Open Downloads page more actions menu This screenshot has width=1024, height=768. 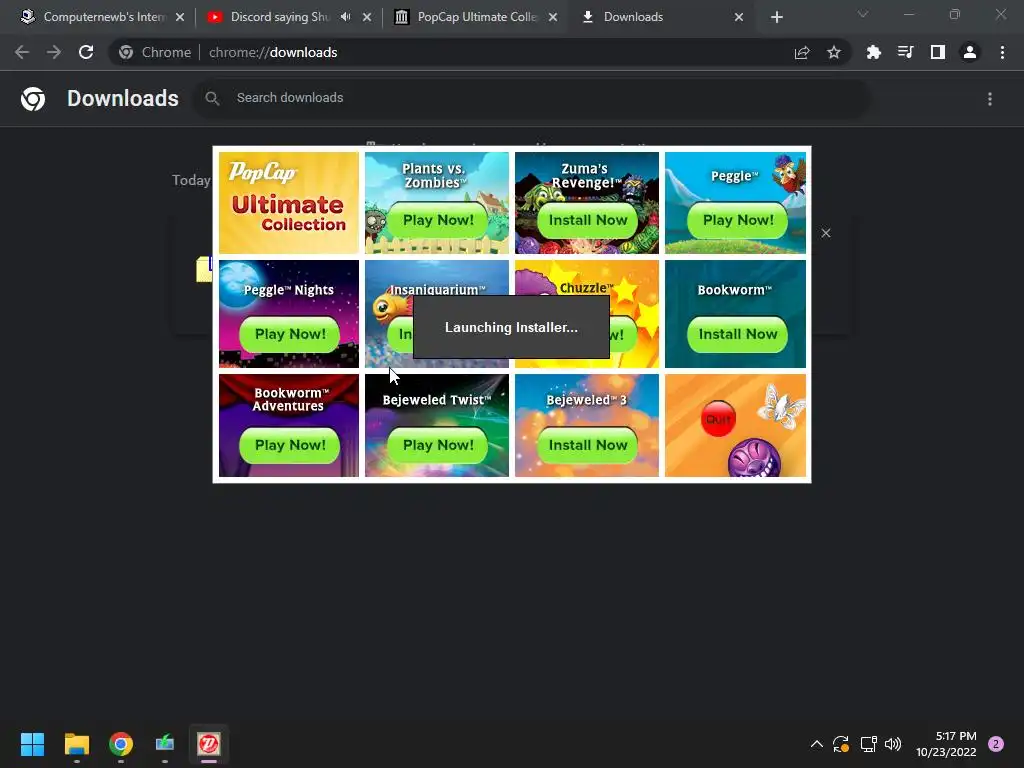(990, 99)
